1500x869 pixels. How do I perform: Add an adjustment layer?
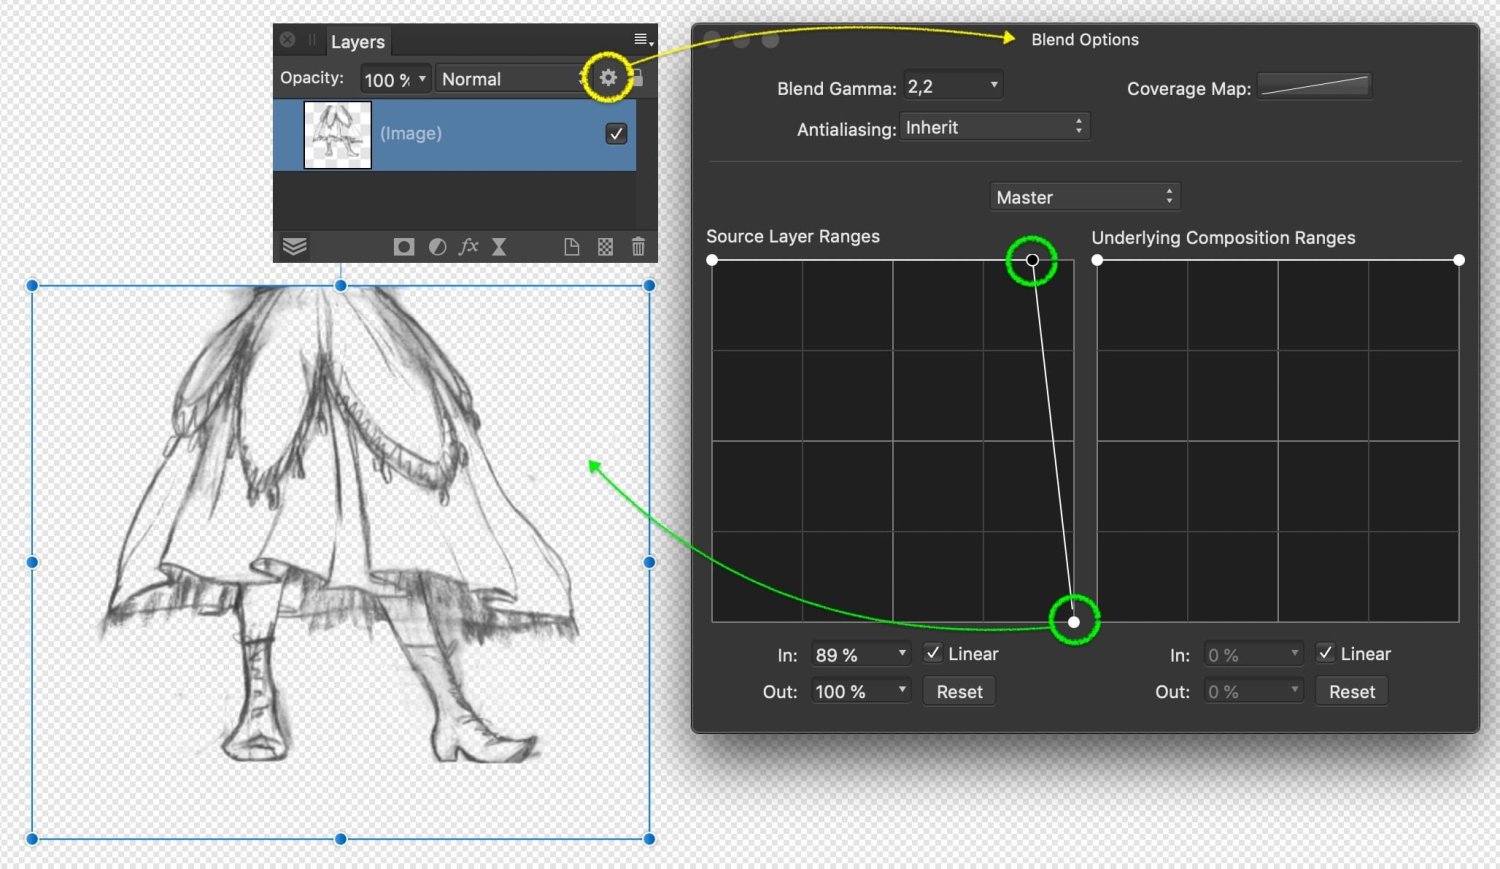tap(437, 247)
